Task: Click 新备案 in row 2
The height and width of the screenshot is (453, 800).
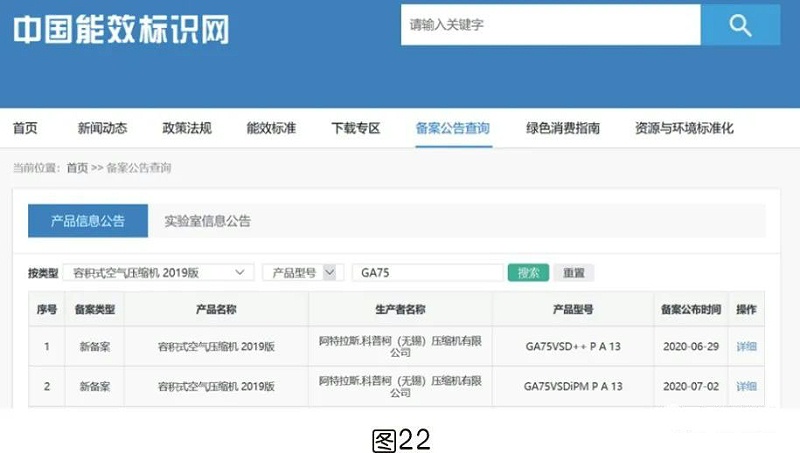Action: 94,386
